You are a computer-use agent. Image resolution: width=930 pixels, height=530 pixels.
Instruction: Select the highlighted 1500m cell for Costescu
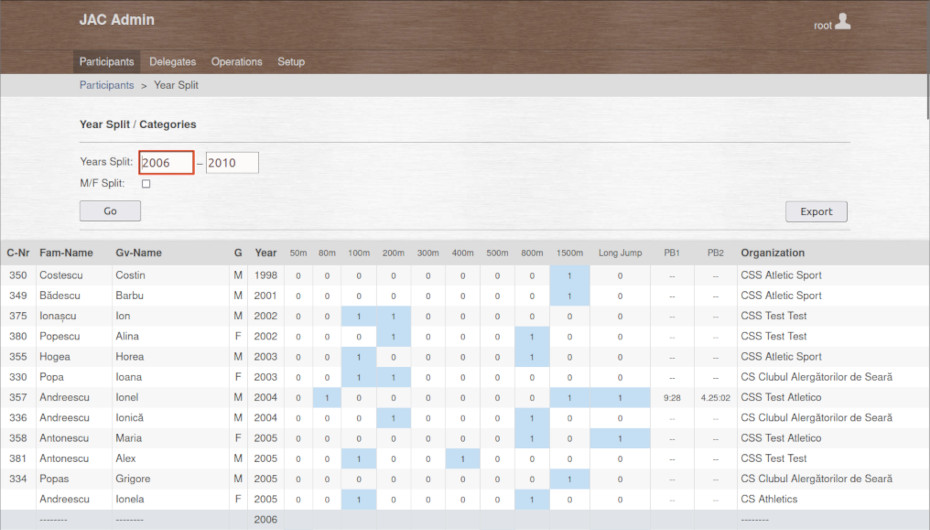[569, 275]
